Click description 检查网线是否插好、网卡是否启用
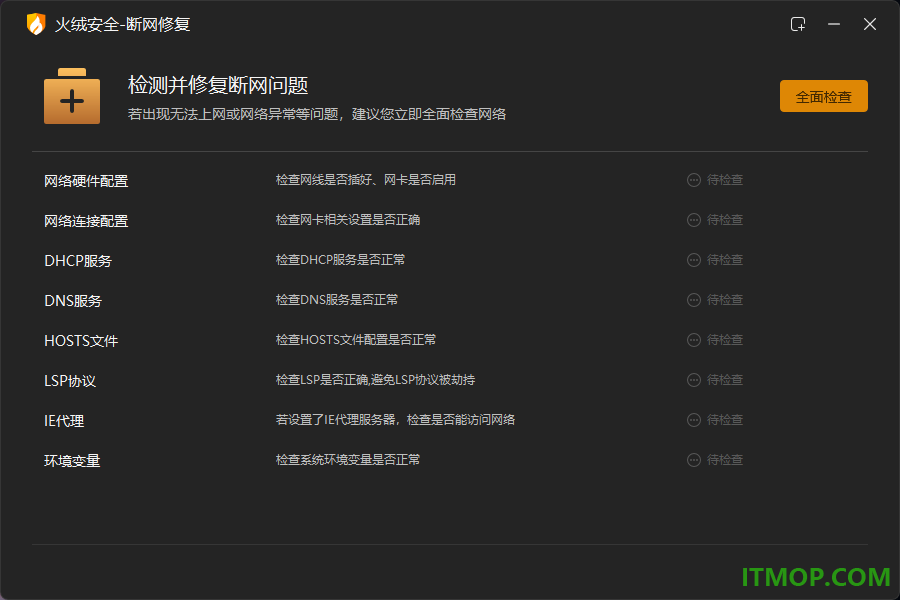This screenshot has width=900, height=600. pos(366,180)
